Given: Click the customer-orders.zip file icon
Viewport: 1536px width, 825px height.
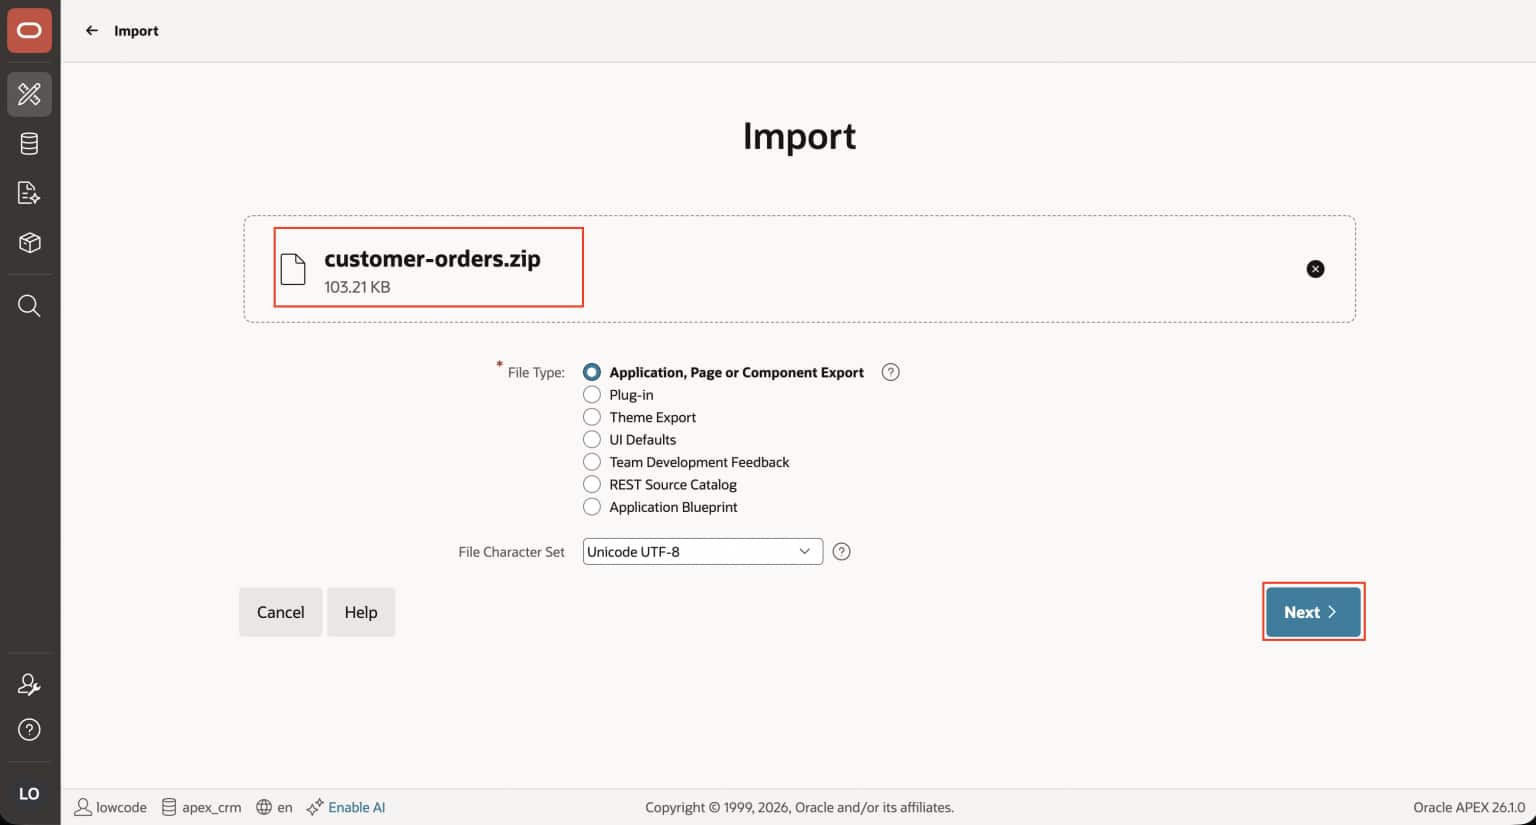Looking at the screenshot, I should [x=293, y=269].
